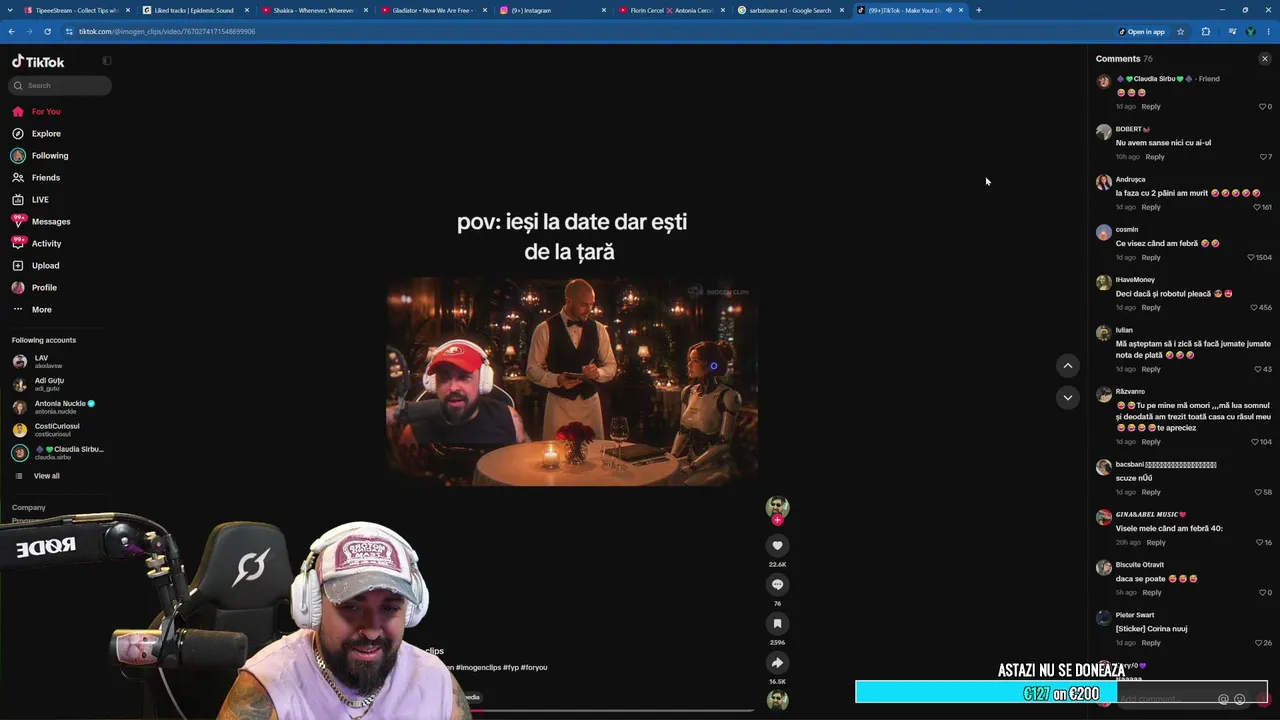Screen dimensions: 1280x720
Task: Open the Activity notifications
Action: [x=46, y=244]
